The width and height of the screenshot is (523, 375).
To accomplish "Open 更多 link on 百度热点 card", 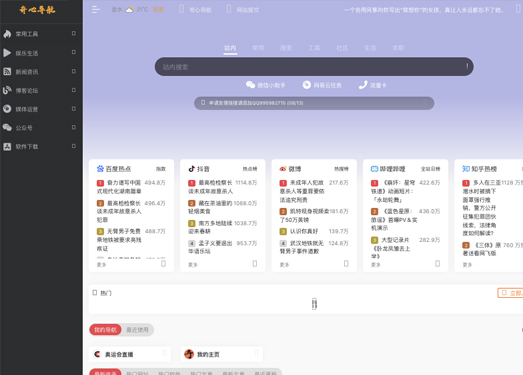I will click(101, 265).
